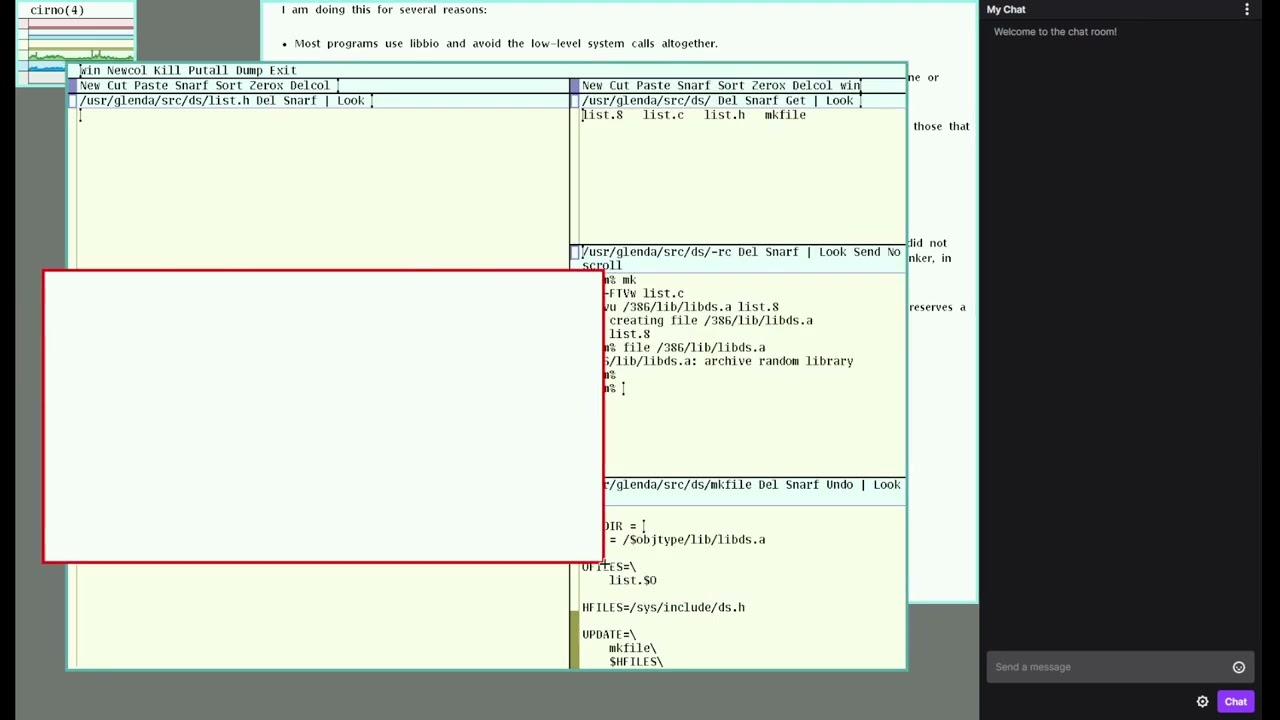Click Look in the mkfile window tag
Viewport: 1280px width, 720px height.
[x=887, y=485]
